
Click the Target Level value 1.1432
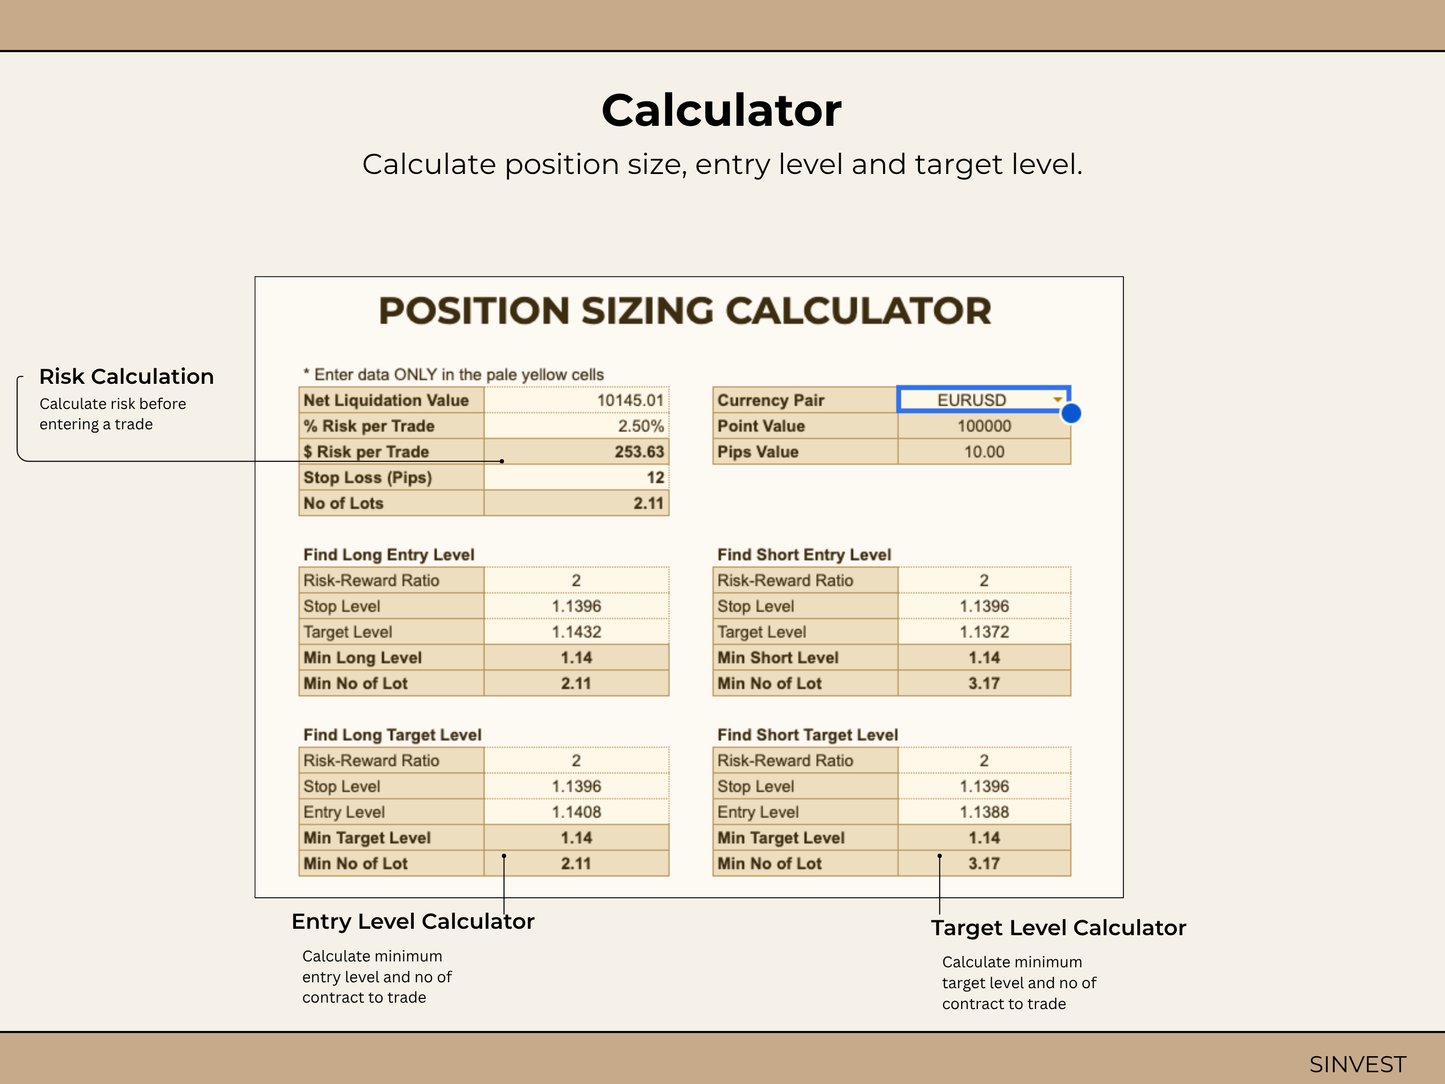576,632
